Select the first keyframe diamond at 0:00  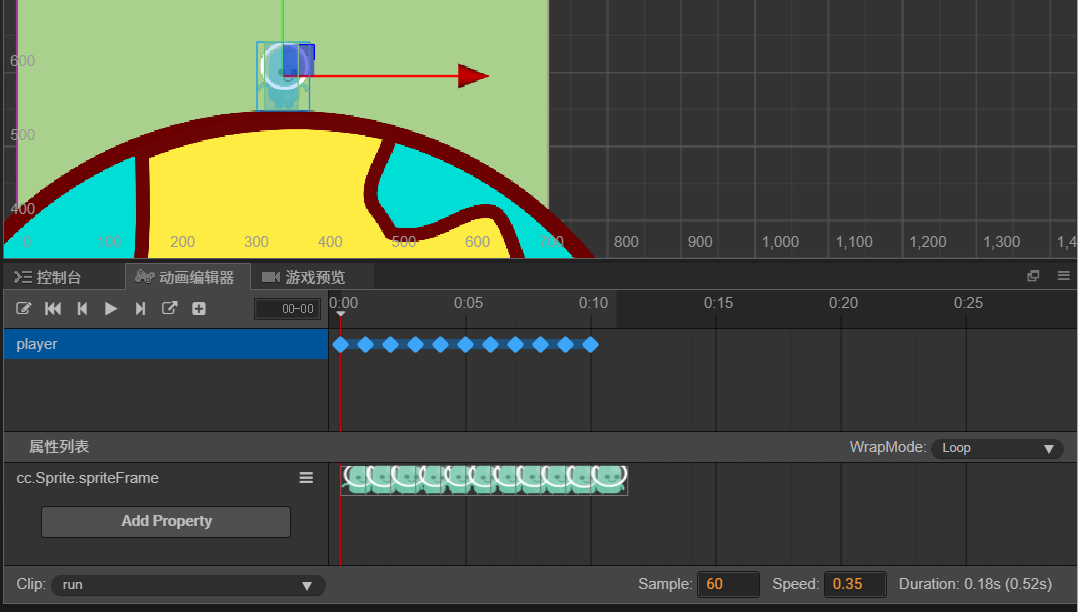pos(340,345)
